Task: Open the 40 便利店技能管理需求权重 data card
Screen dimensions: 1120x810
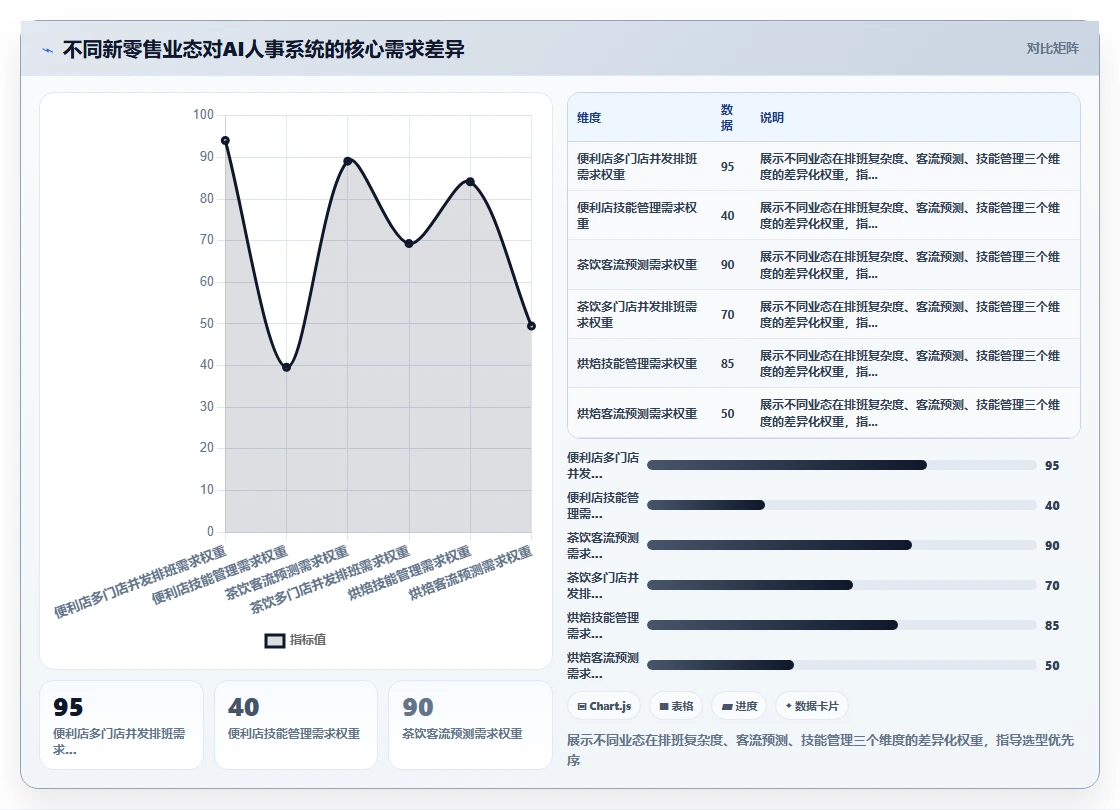Action: [296, 725]
